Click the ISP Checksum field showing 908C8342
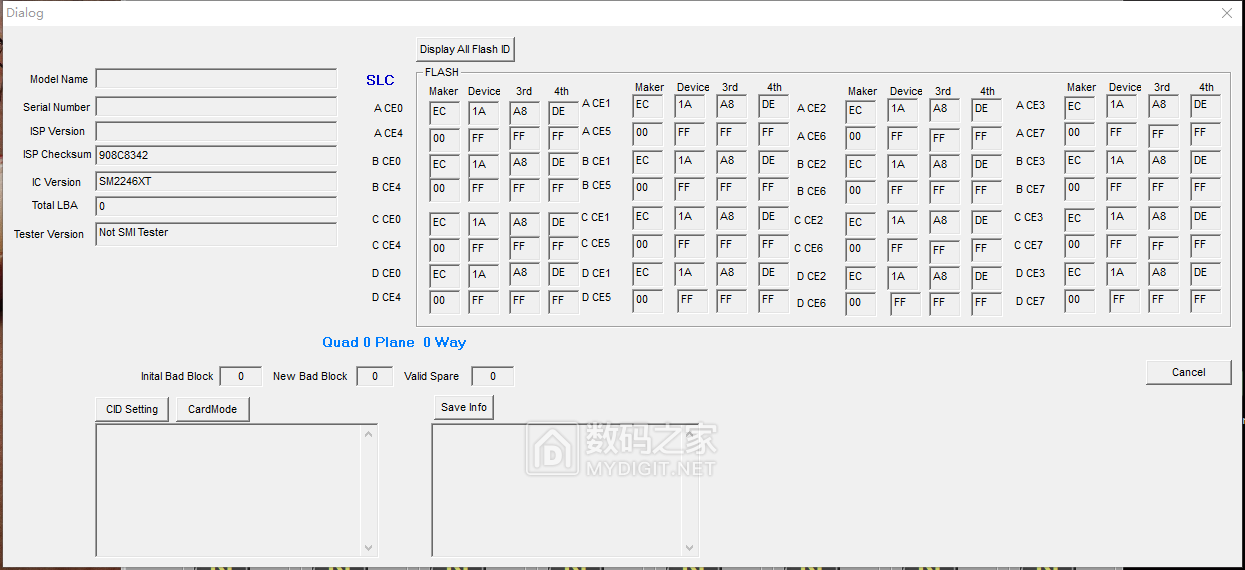Viewport: 1245px width, 570px height. click(216, 156)
